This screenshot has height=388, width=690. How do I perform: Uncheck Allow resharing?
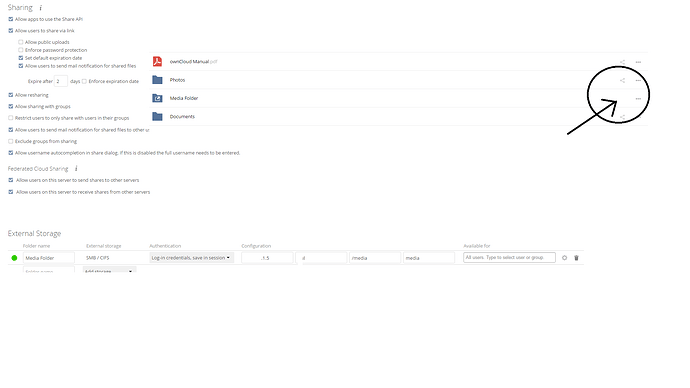pyautogui.click(x=11, y=95)
